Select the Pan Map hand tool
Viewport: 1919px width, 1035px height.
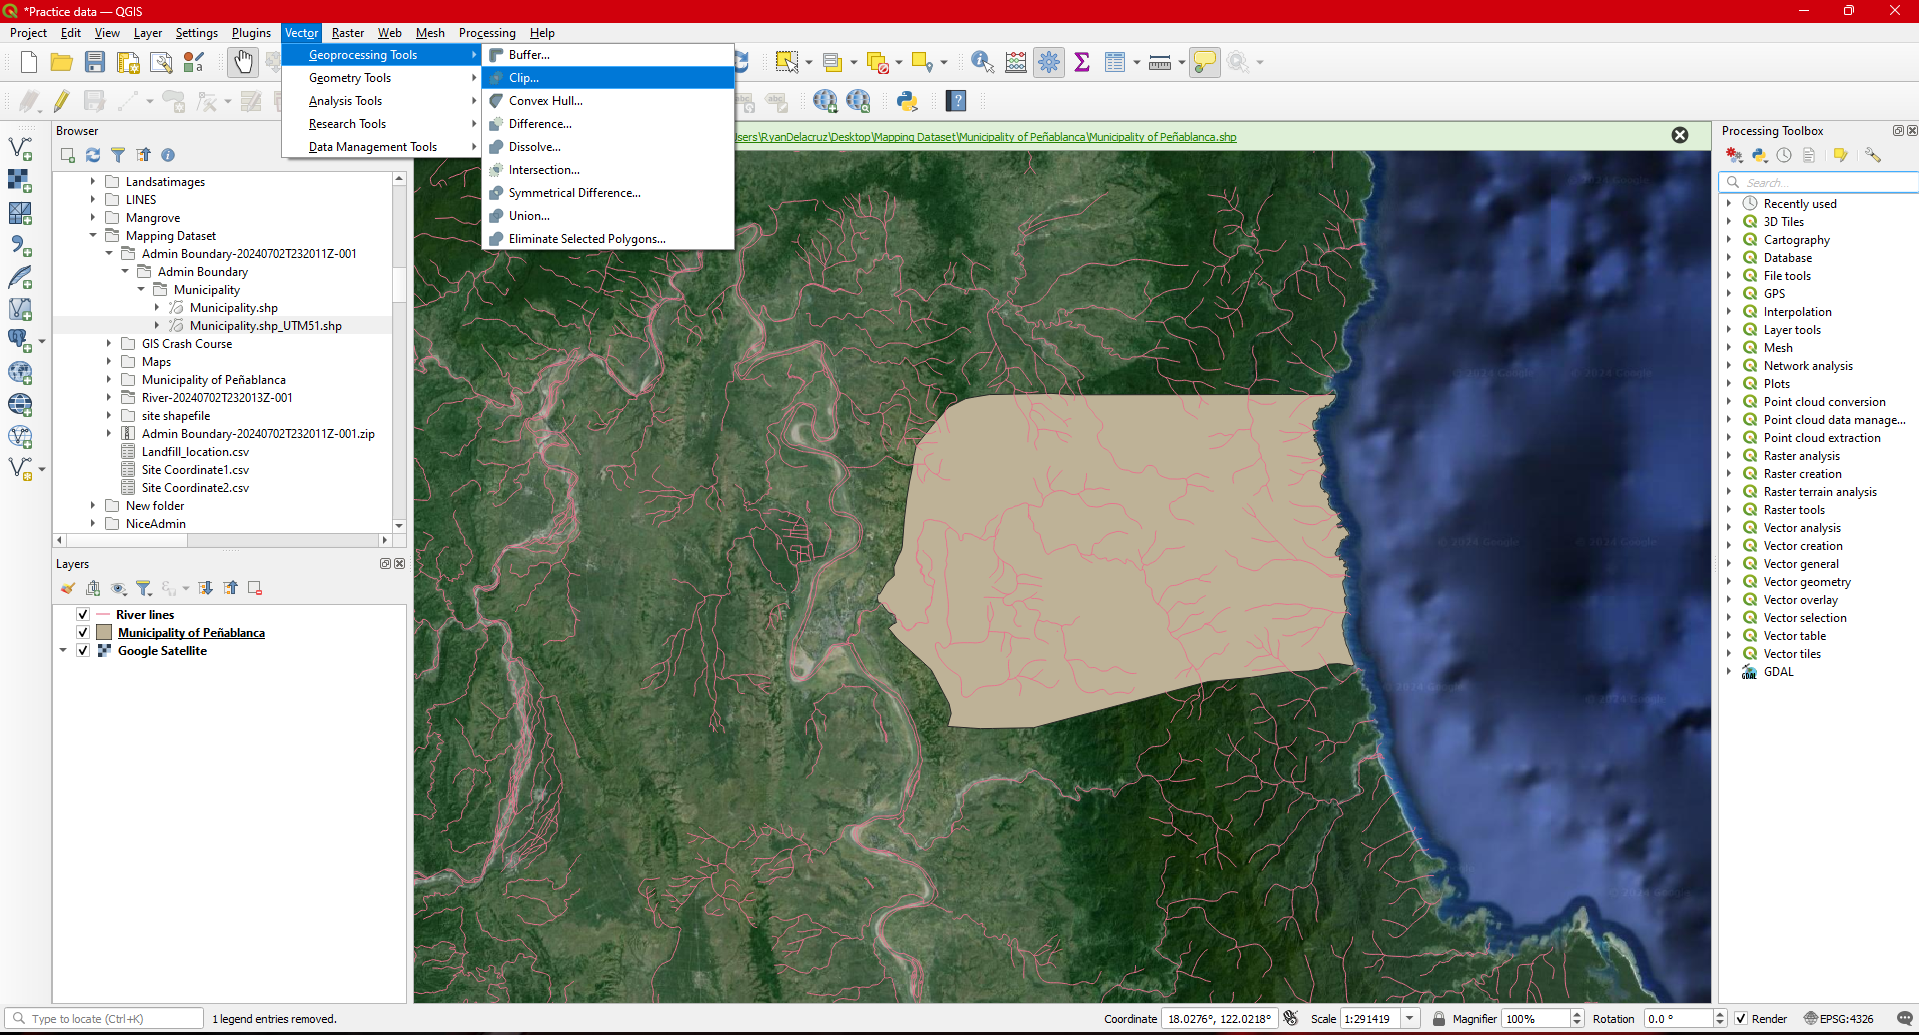pyautogui.click(x=243, y=62)
